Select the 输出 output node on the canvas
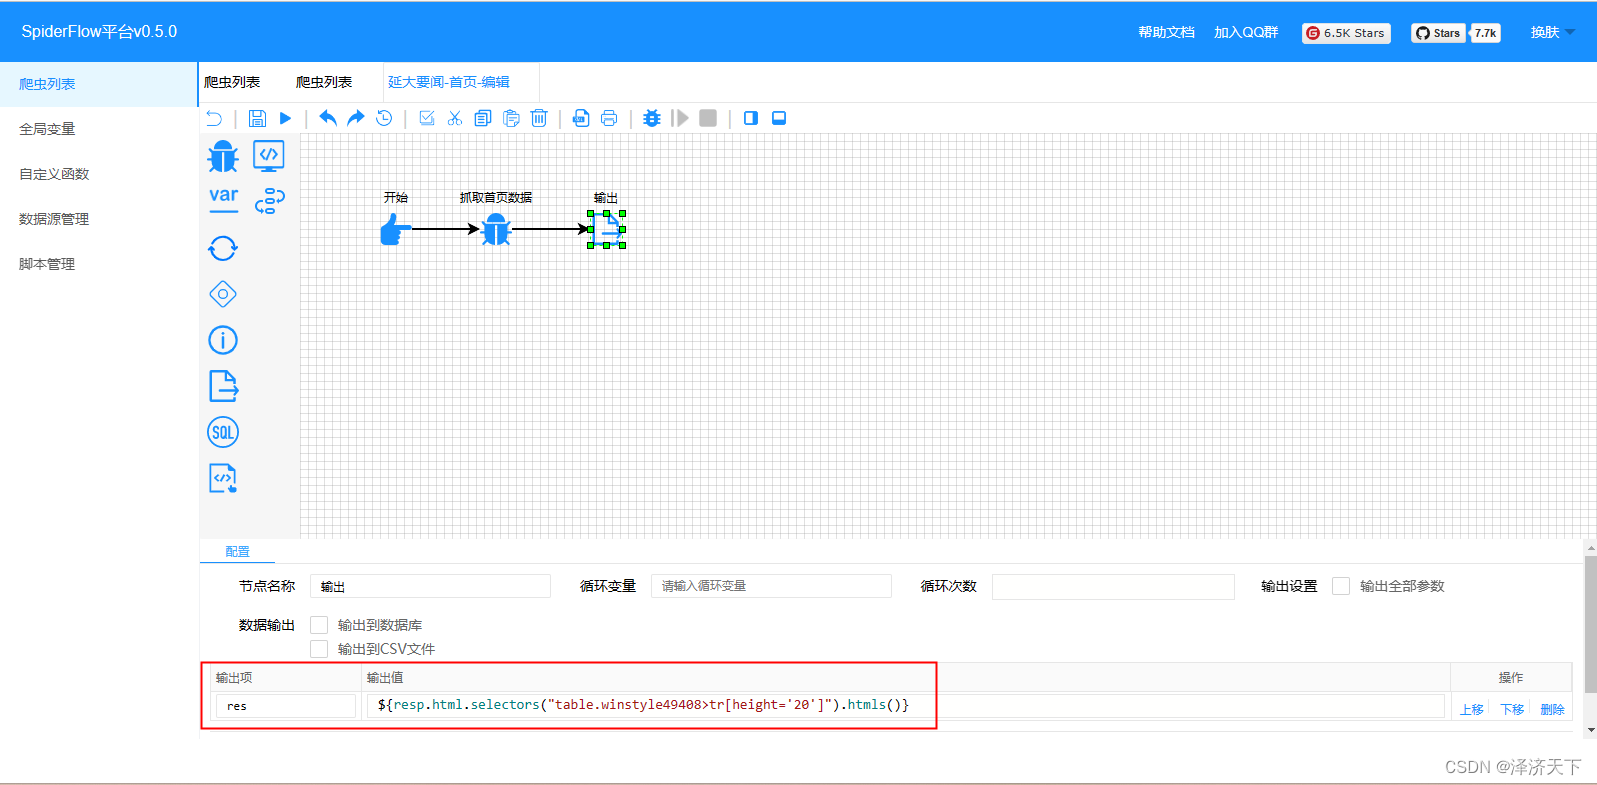This screenshot has width=1597, height=785. 606,229
